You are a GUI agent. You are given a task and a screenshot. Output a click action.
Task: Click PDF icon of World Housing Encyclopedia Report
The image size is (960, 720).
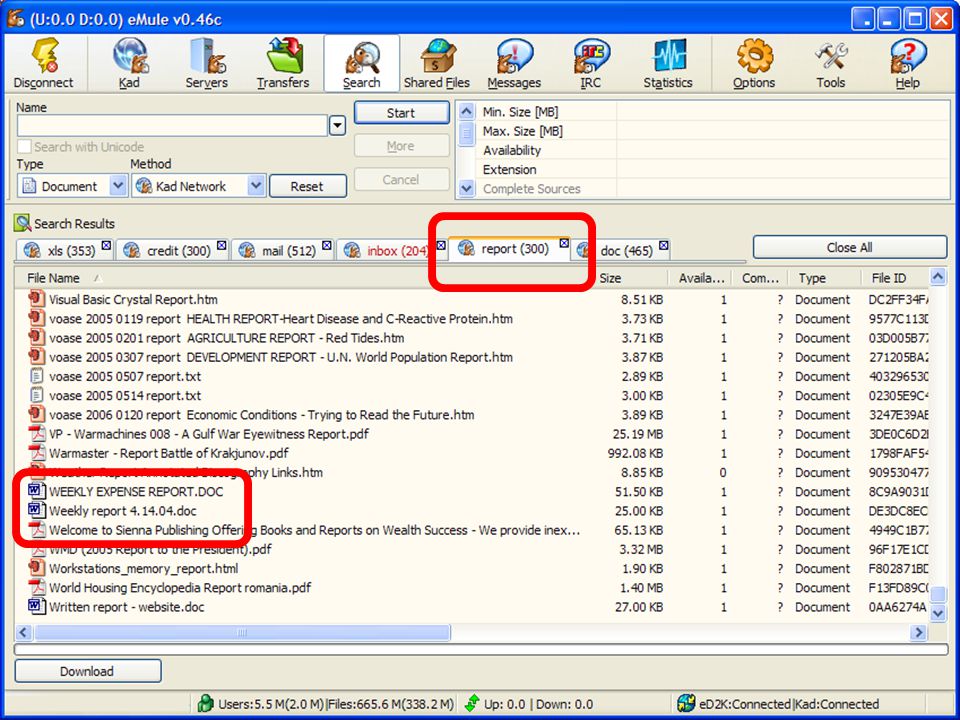click(37, 587)
